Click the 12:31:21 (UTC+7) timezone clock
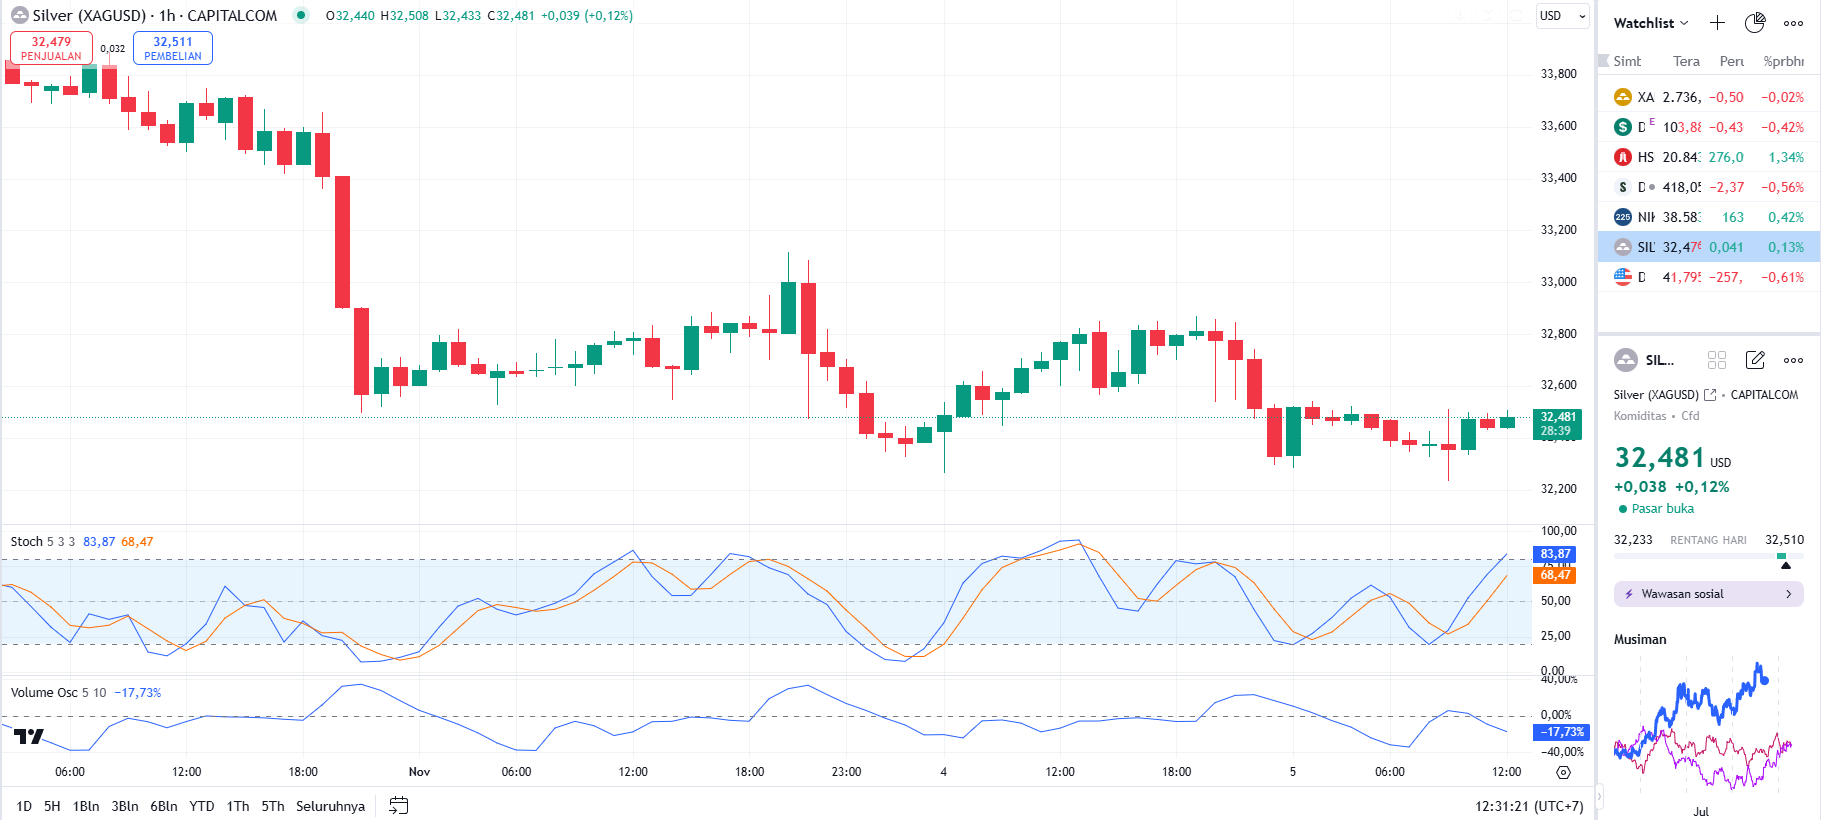The width and height of the screenshot is (1821, 820). coord(1529,806)
